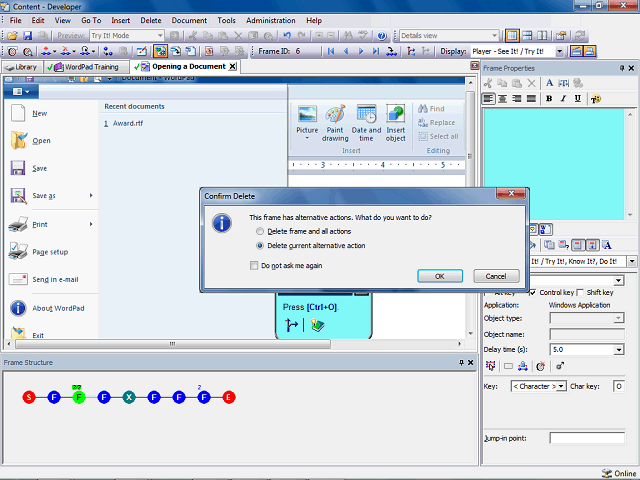Expand the Delay time 5.0 dropdown
640x480 pixels.
[619, 350]
